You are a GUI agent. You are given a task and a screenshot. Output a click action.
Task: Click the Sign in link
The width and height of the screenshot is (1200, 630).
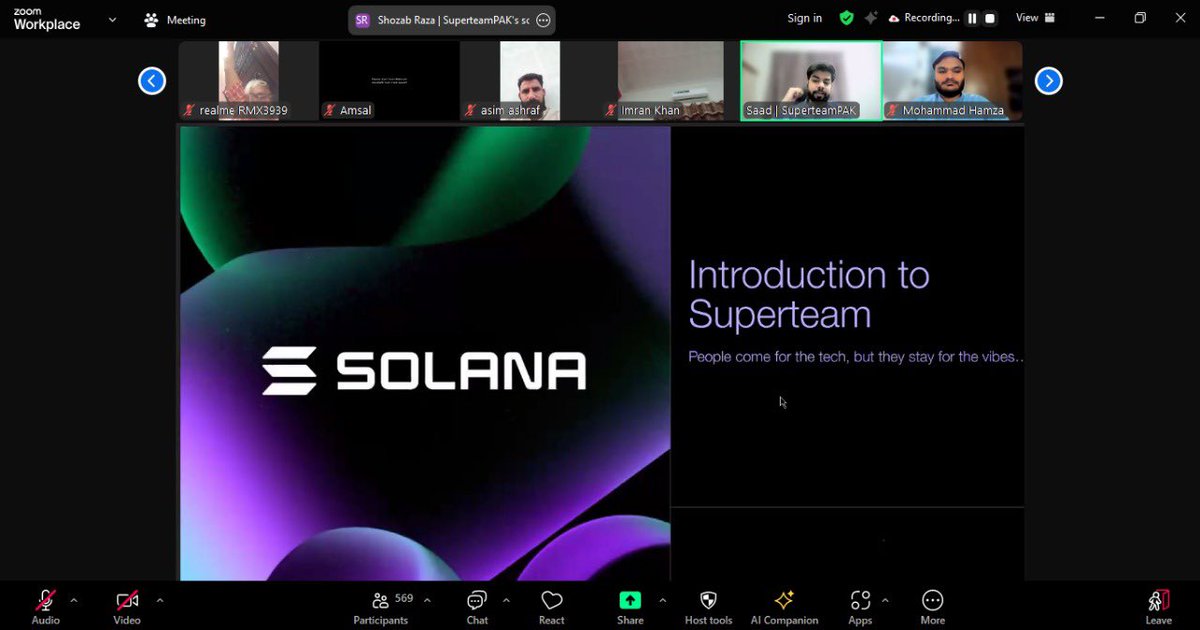tap(804, 18)
